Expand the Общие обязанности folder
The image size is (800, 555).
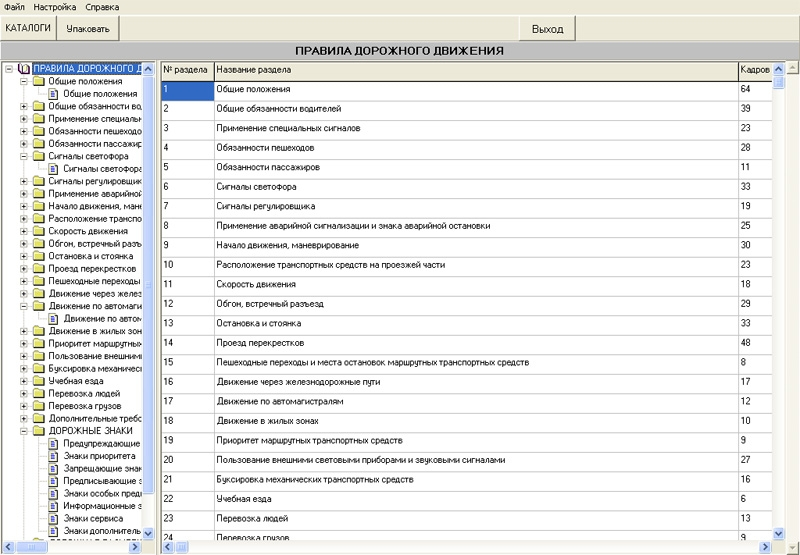(x=23, y=106)
